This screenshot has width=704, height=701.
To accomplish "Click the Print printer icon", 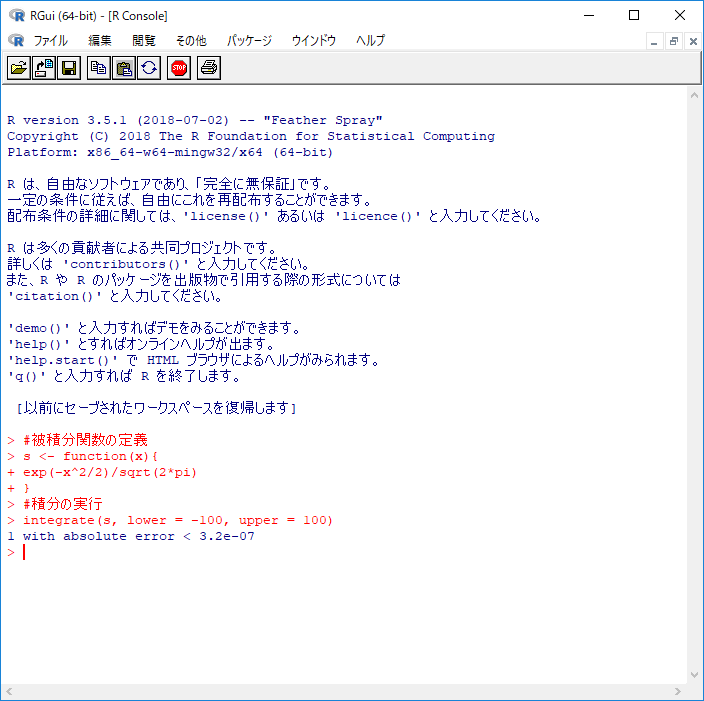I will click(209, 68).
